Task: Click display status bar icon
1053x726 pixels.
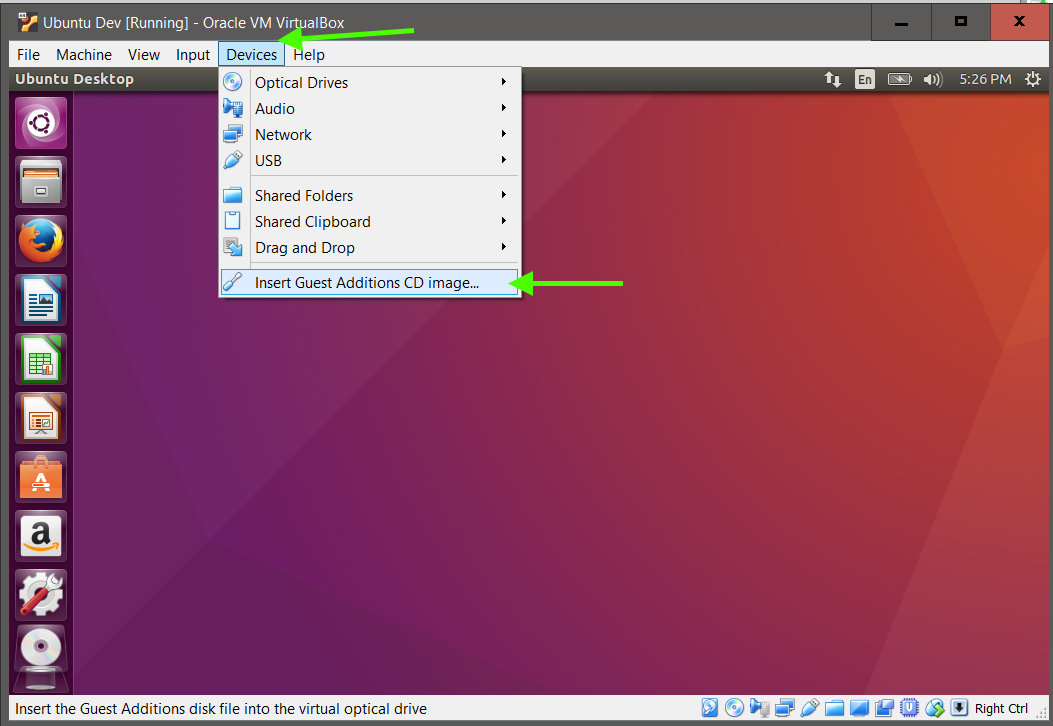Action: (859, 708)
